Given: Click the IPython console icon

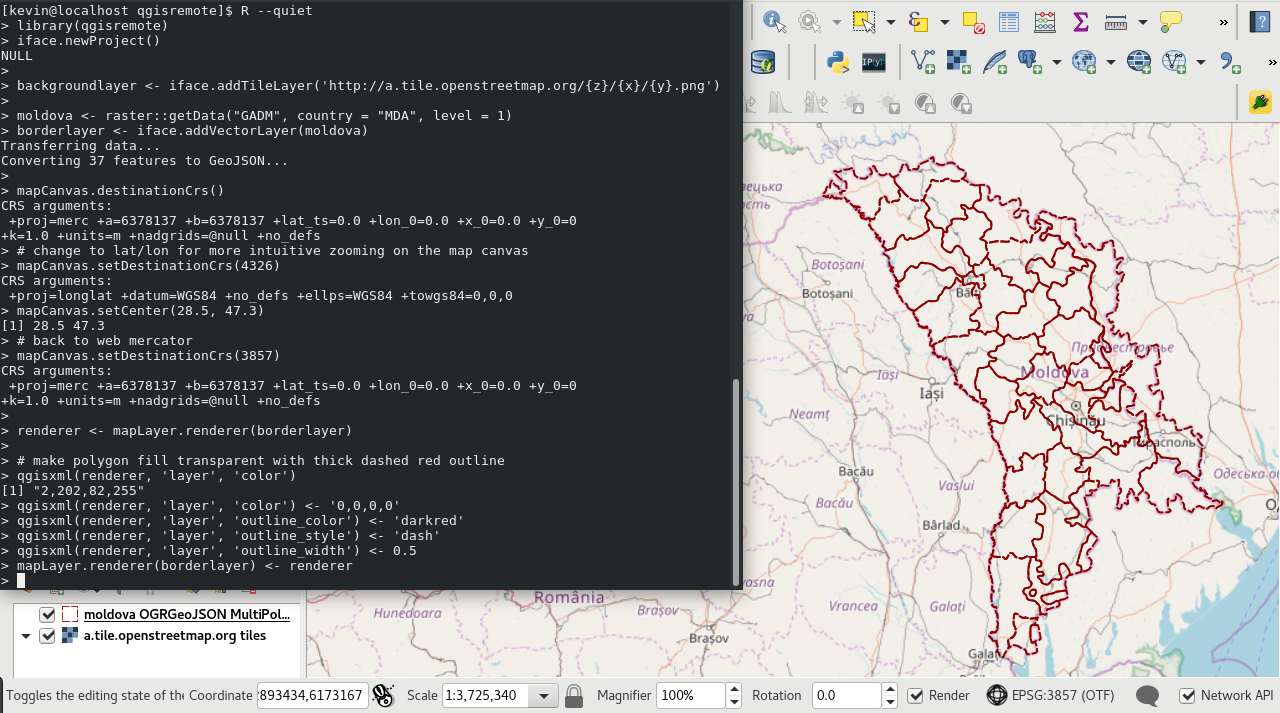Looking at the screenshot, I should pyautogui.click(x=874, y=62).
